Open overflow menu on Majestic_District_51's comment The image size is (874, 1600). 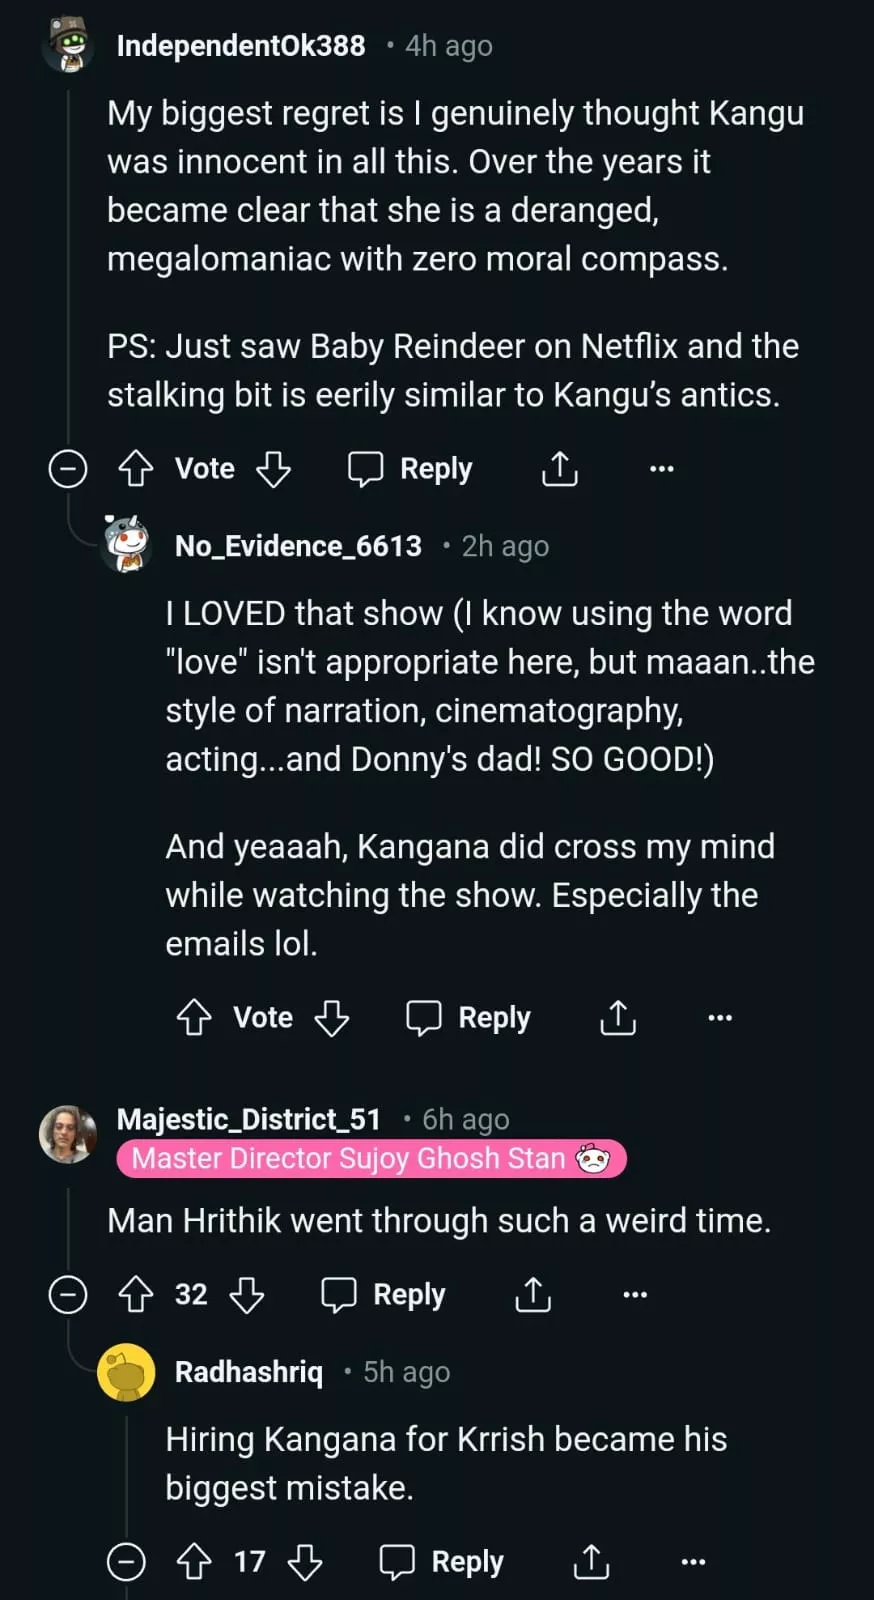tap(634, 1294)
